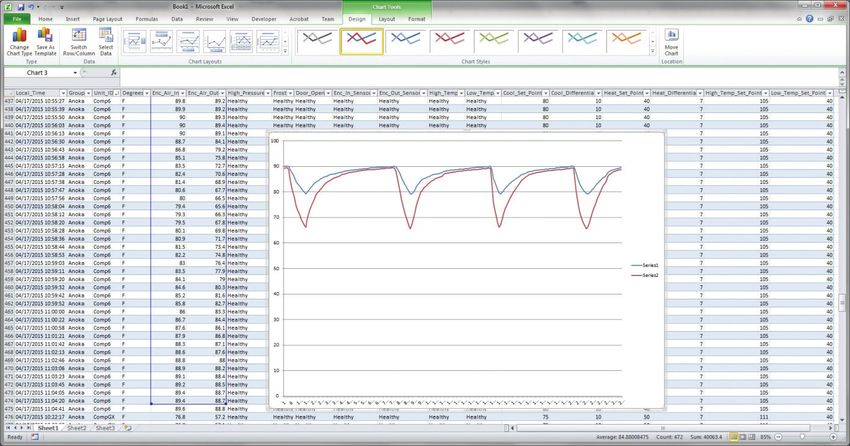Viewport: 850px width, 446px height.
Task: Select the blue chart style
Action: (406, 42)
